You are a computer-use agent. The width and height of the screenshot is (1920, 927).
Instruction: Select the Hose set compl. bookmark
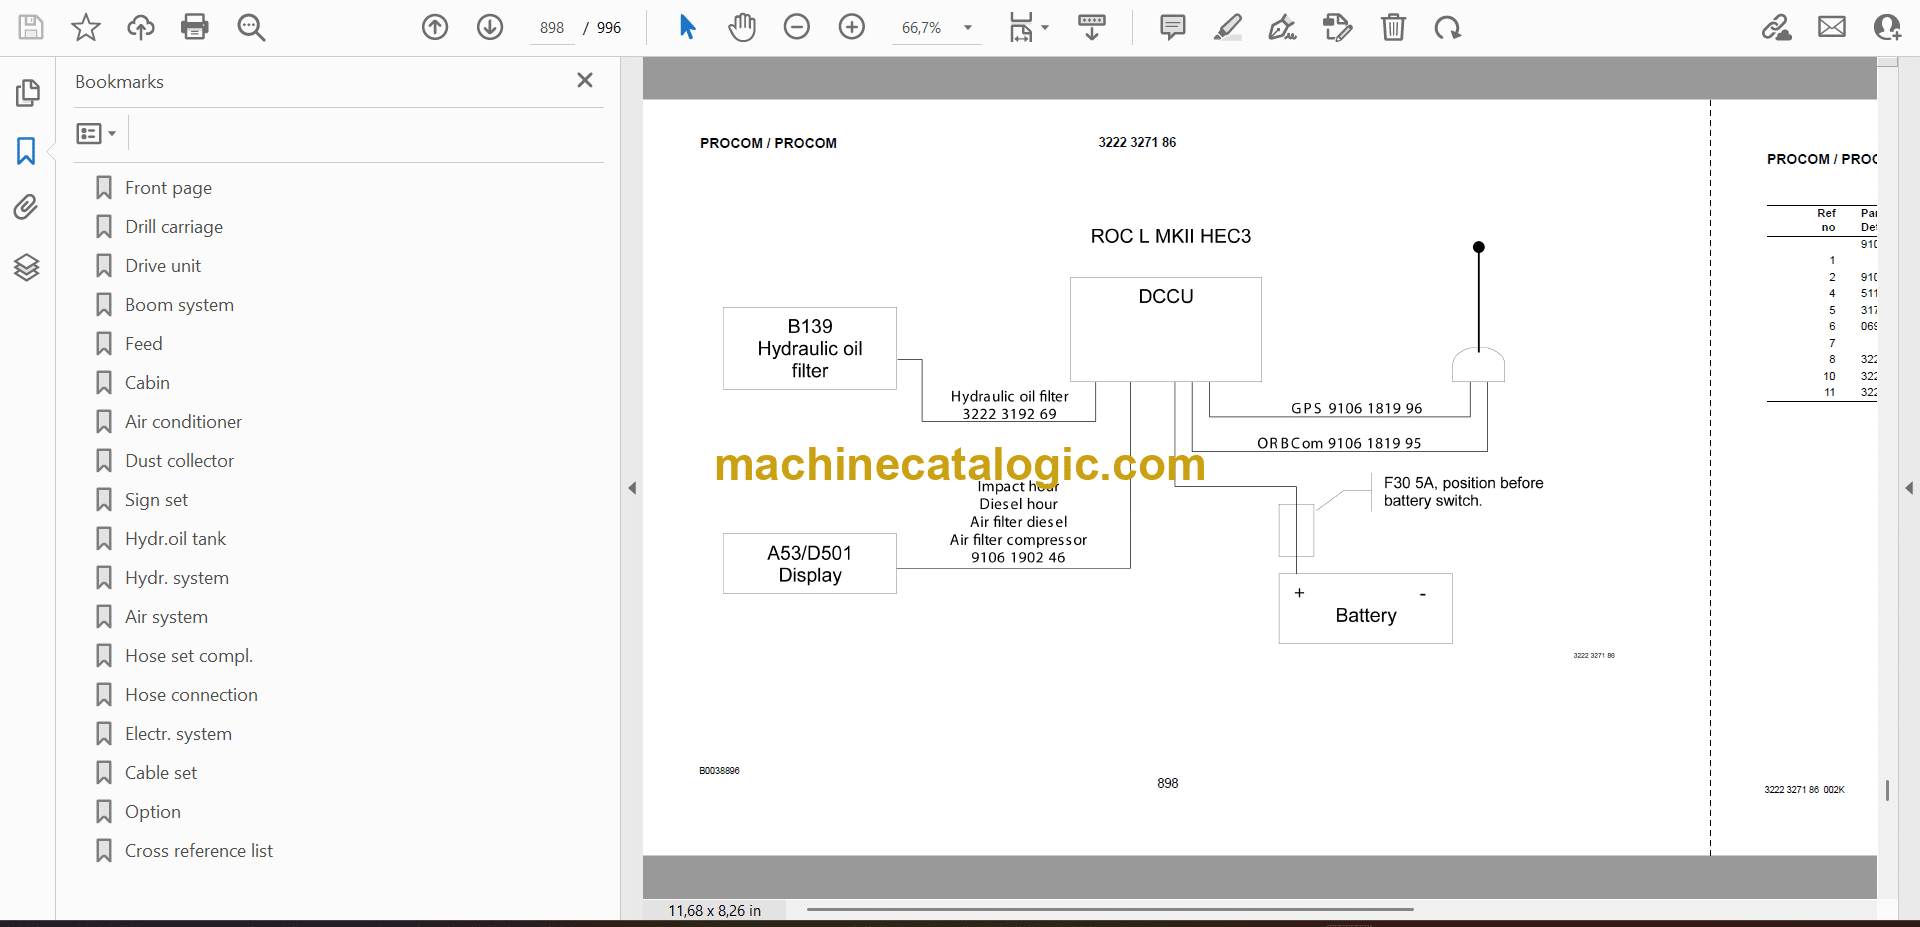point(189,656)
